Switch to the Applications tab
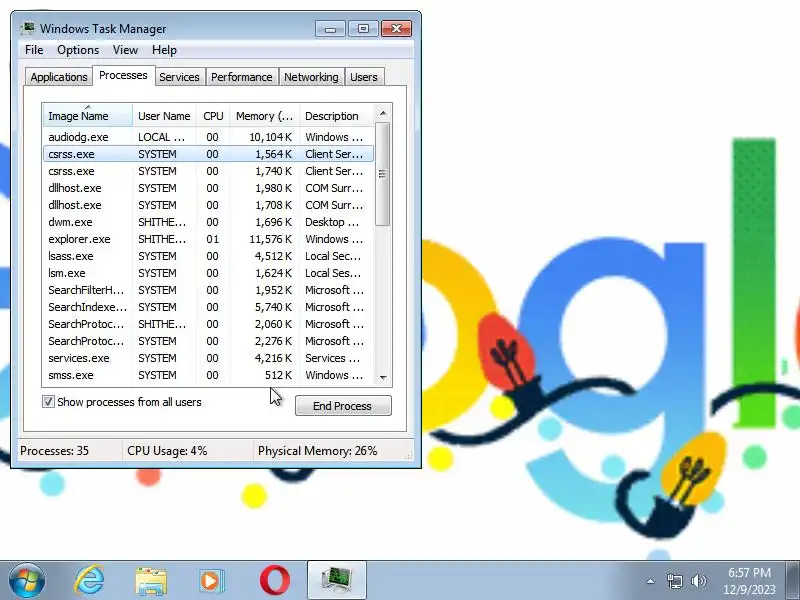800x600 pixels. coord(59,77)
